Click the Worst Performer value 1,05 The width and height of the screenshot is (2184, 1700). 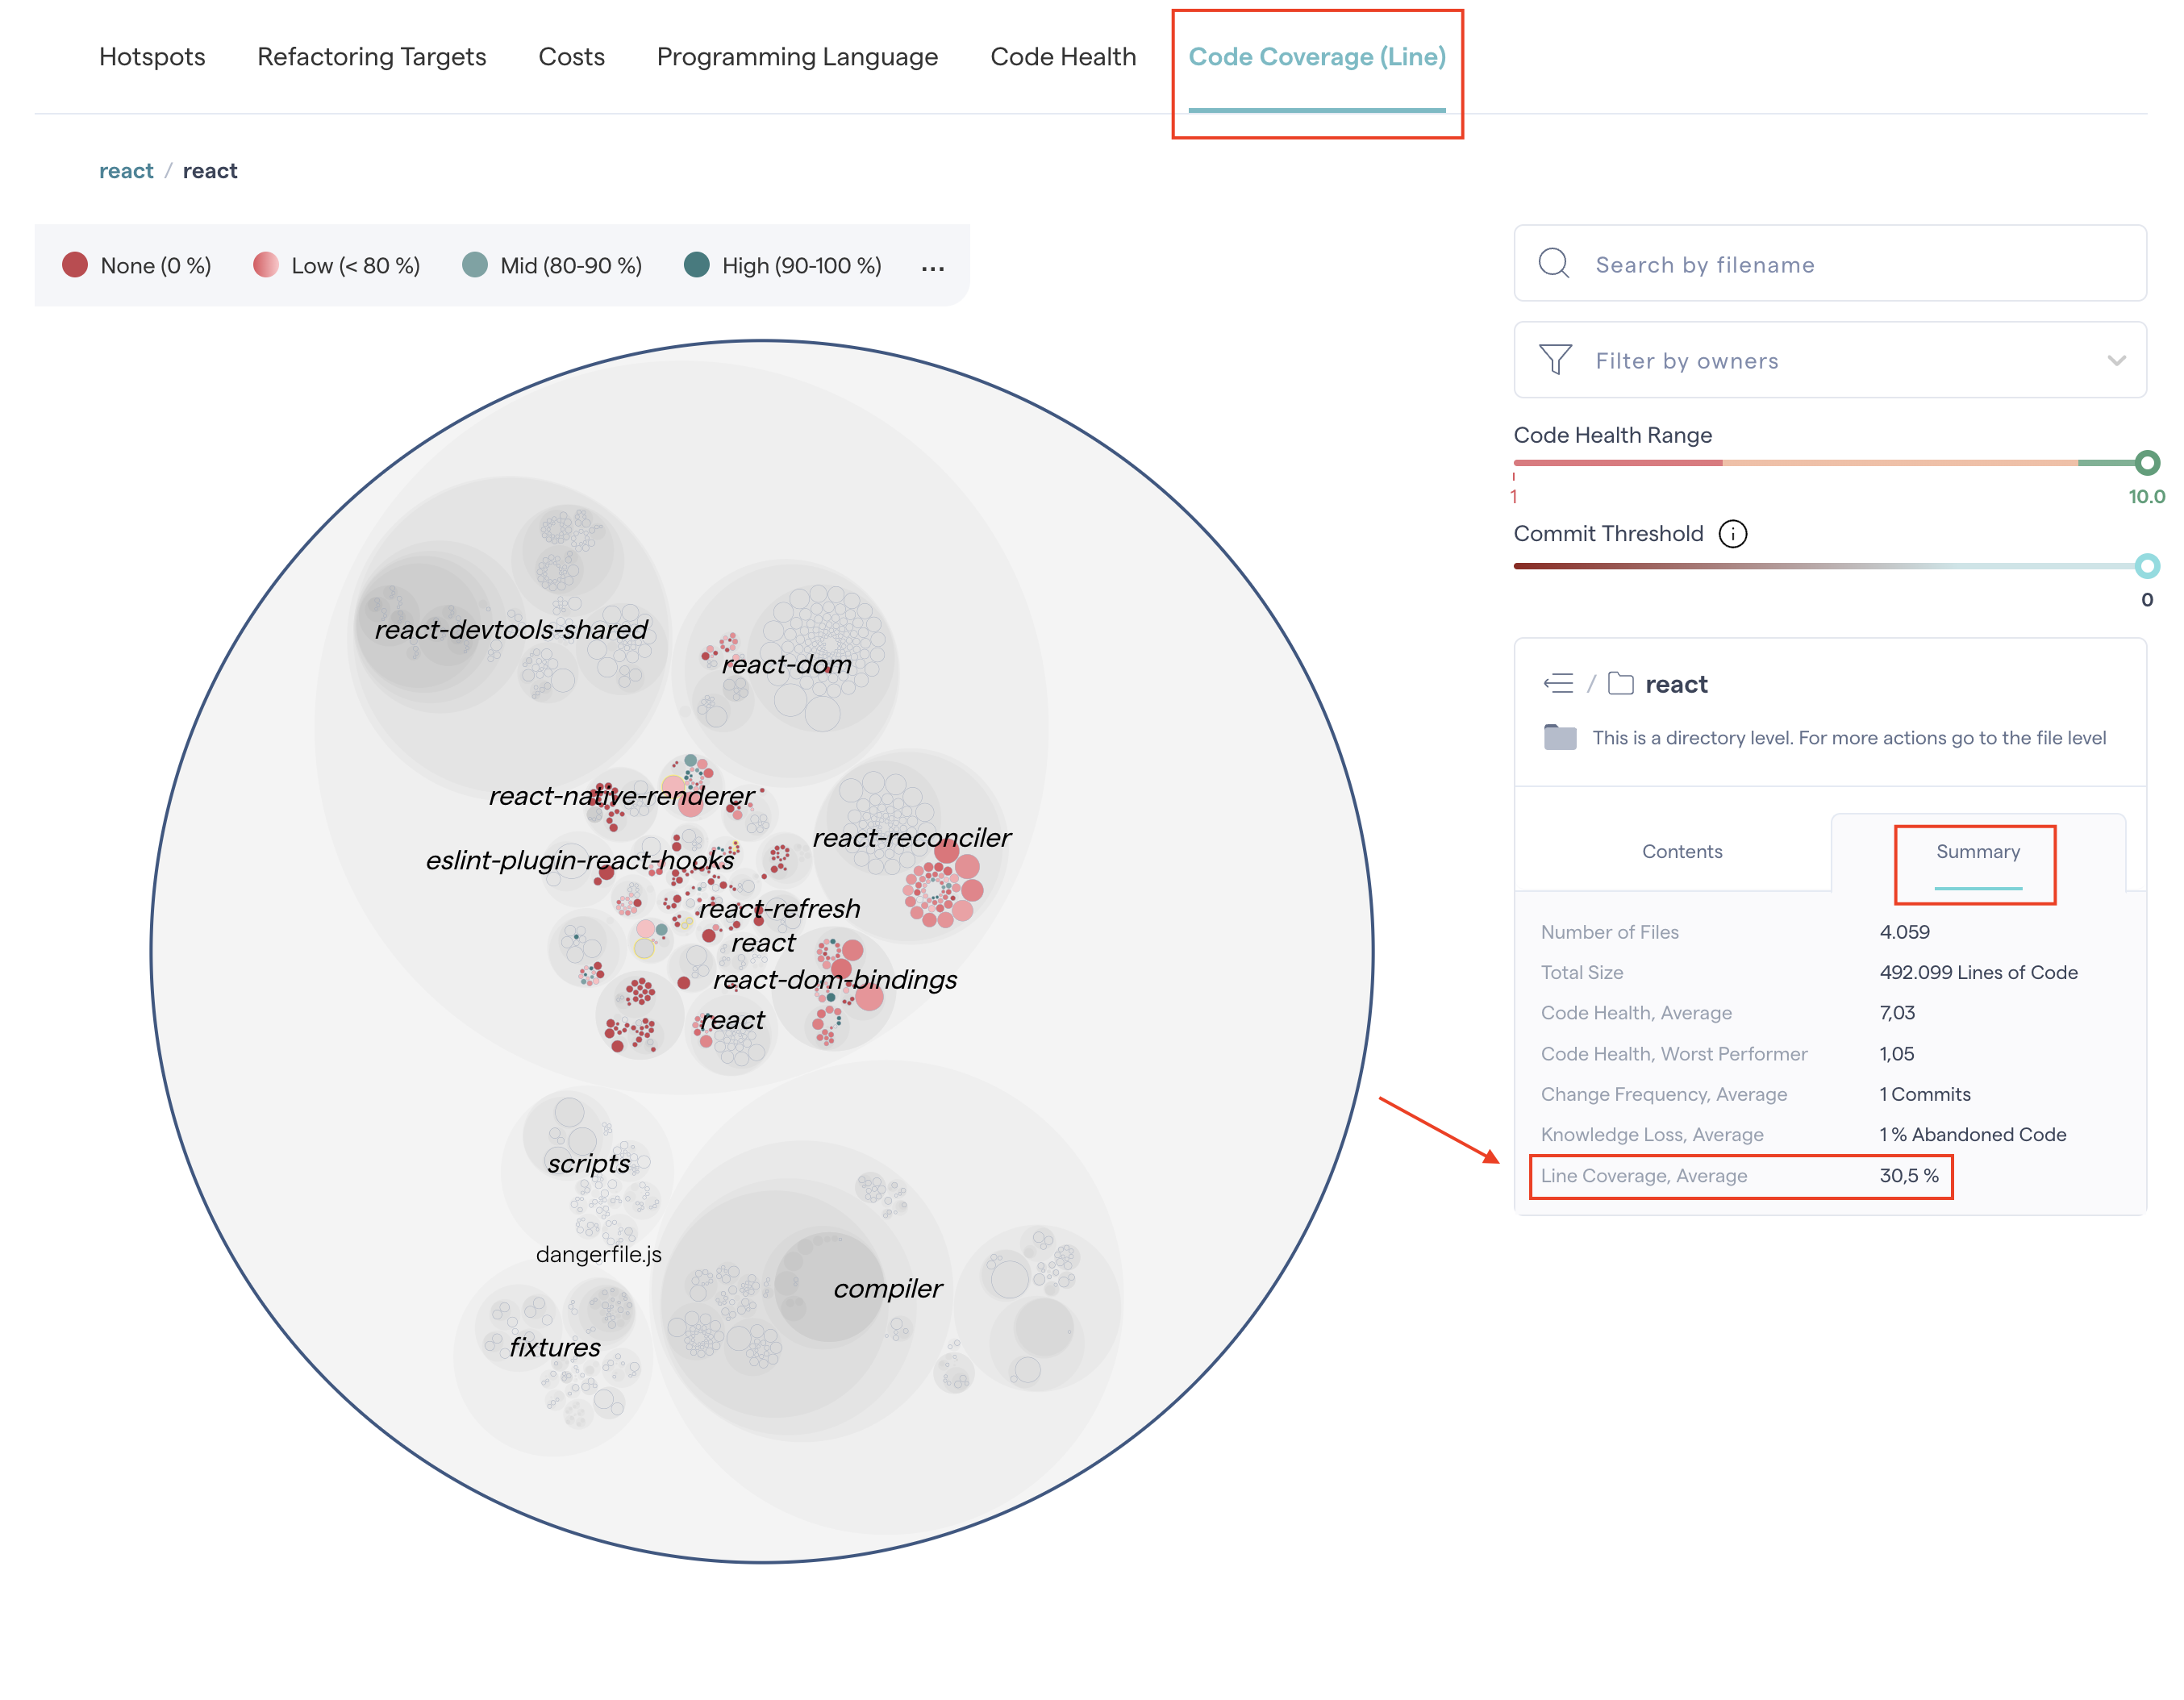1897,1054
